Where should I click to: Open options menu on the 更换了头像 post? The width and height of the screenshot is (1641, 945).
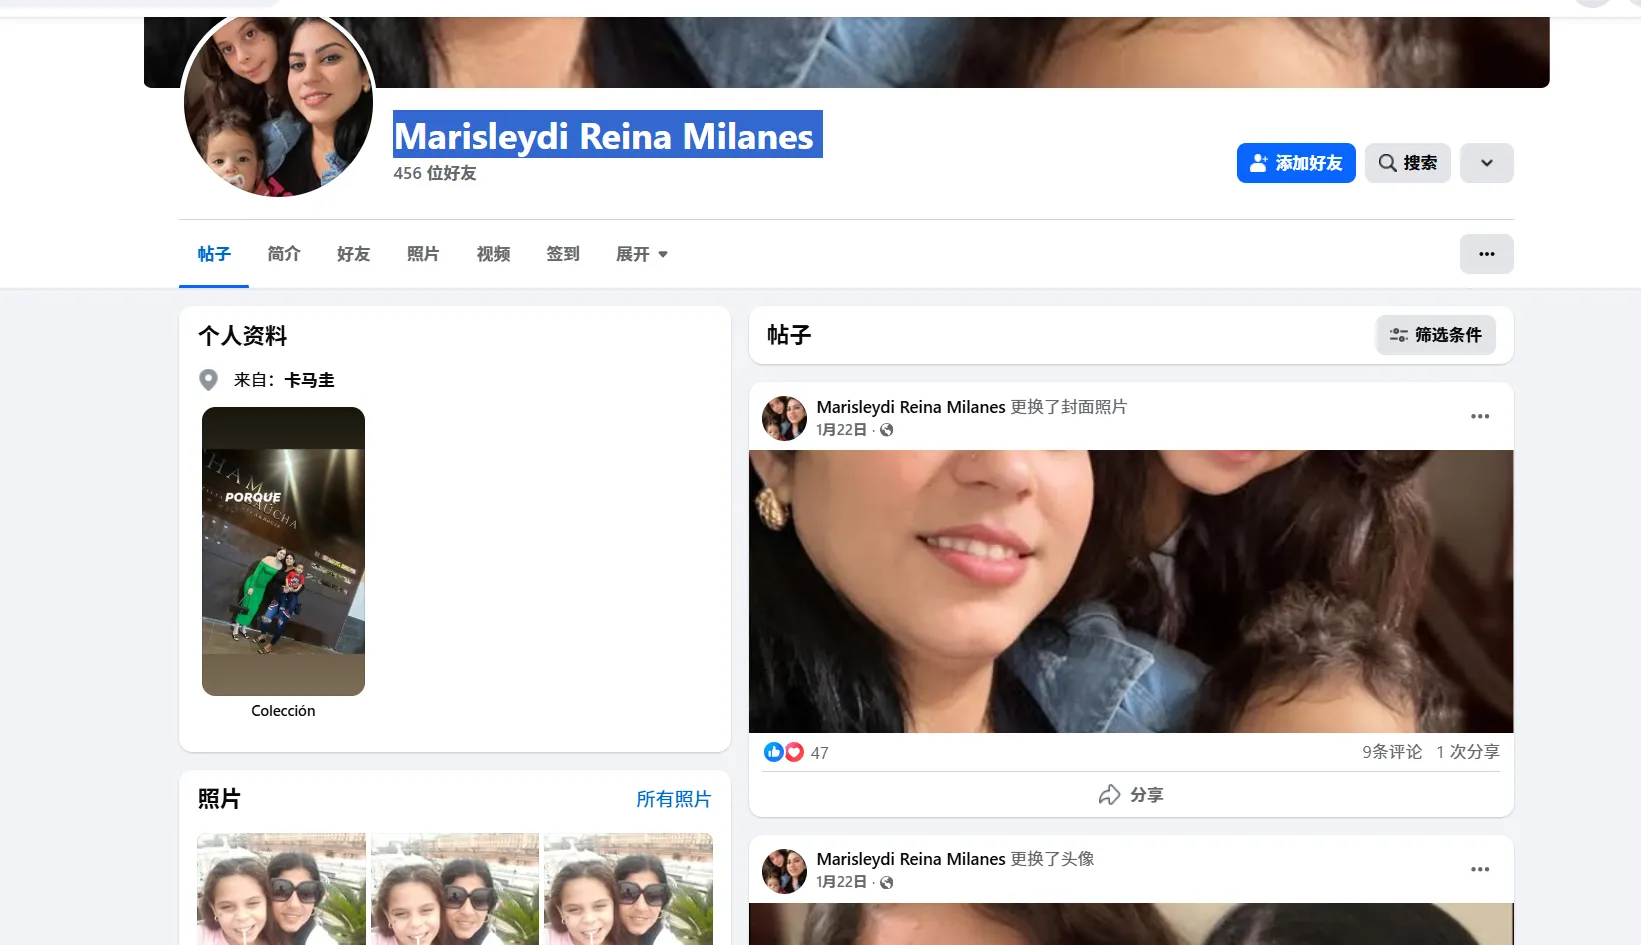pos(1480,869)
